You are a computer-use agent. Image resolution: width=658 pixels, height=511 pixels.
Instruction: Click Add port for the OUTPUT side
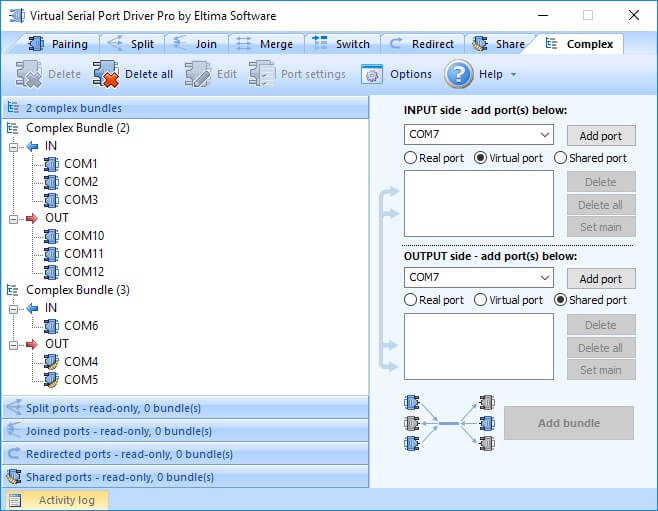600,279
